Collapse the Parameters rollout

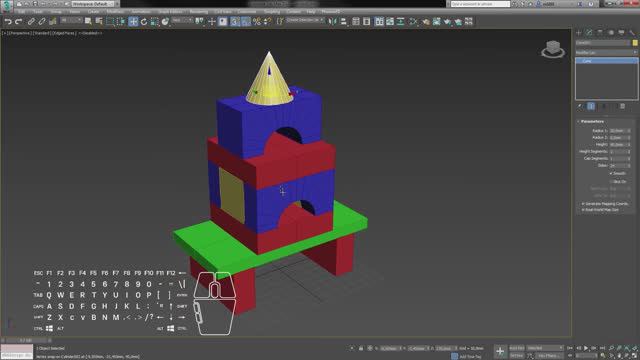(x=592, y=122)
